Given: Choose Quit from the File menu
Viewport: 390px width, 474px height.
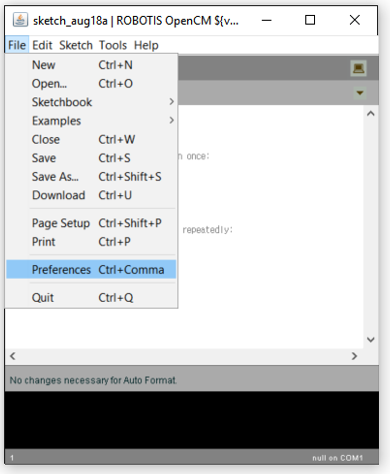Looking at the screenshot, I should (91, 297).
